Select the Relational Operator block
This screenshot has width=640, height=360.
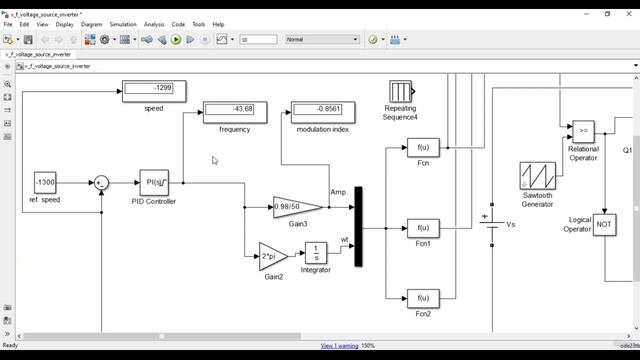[583, 131]
